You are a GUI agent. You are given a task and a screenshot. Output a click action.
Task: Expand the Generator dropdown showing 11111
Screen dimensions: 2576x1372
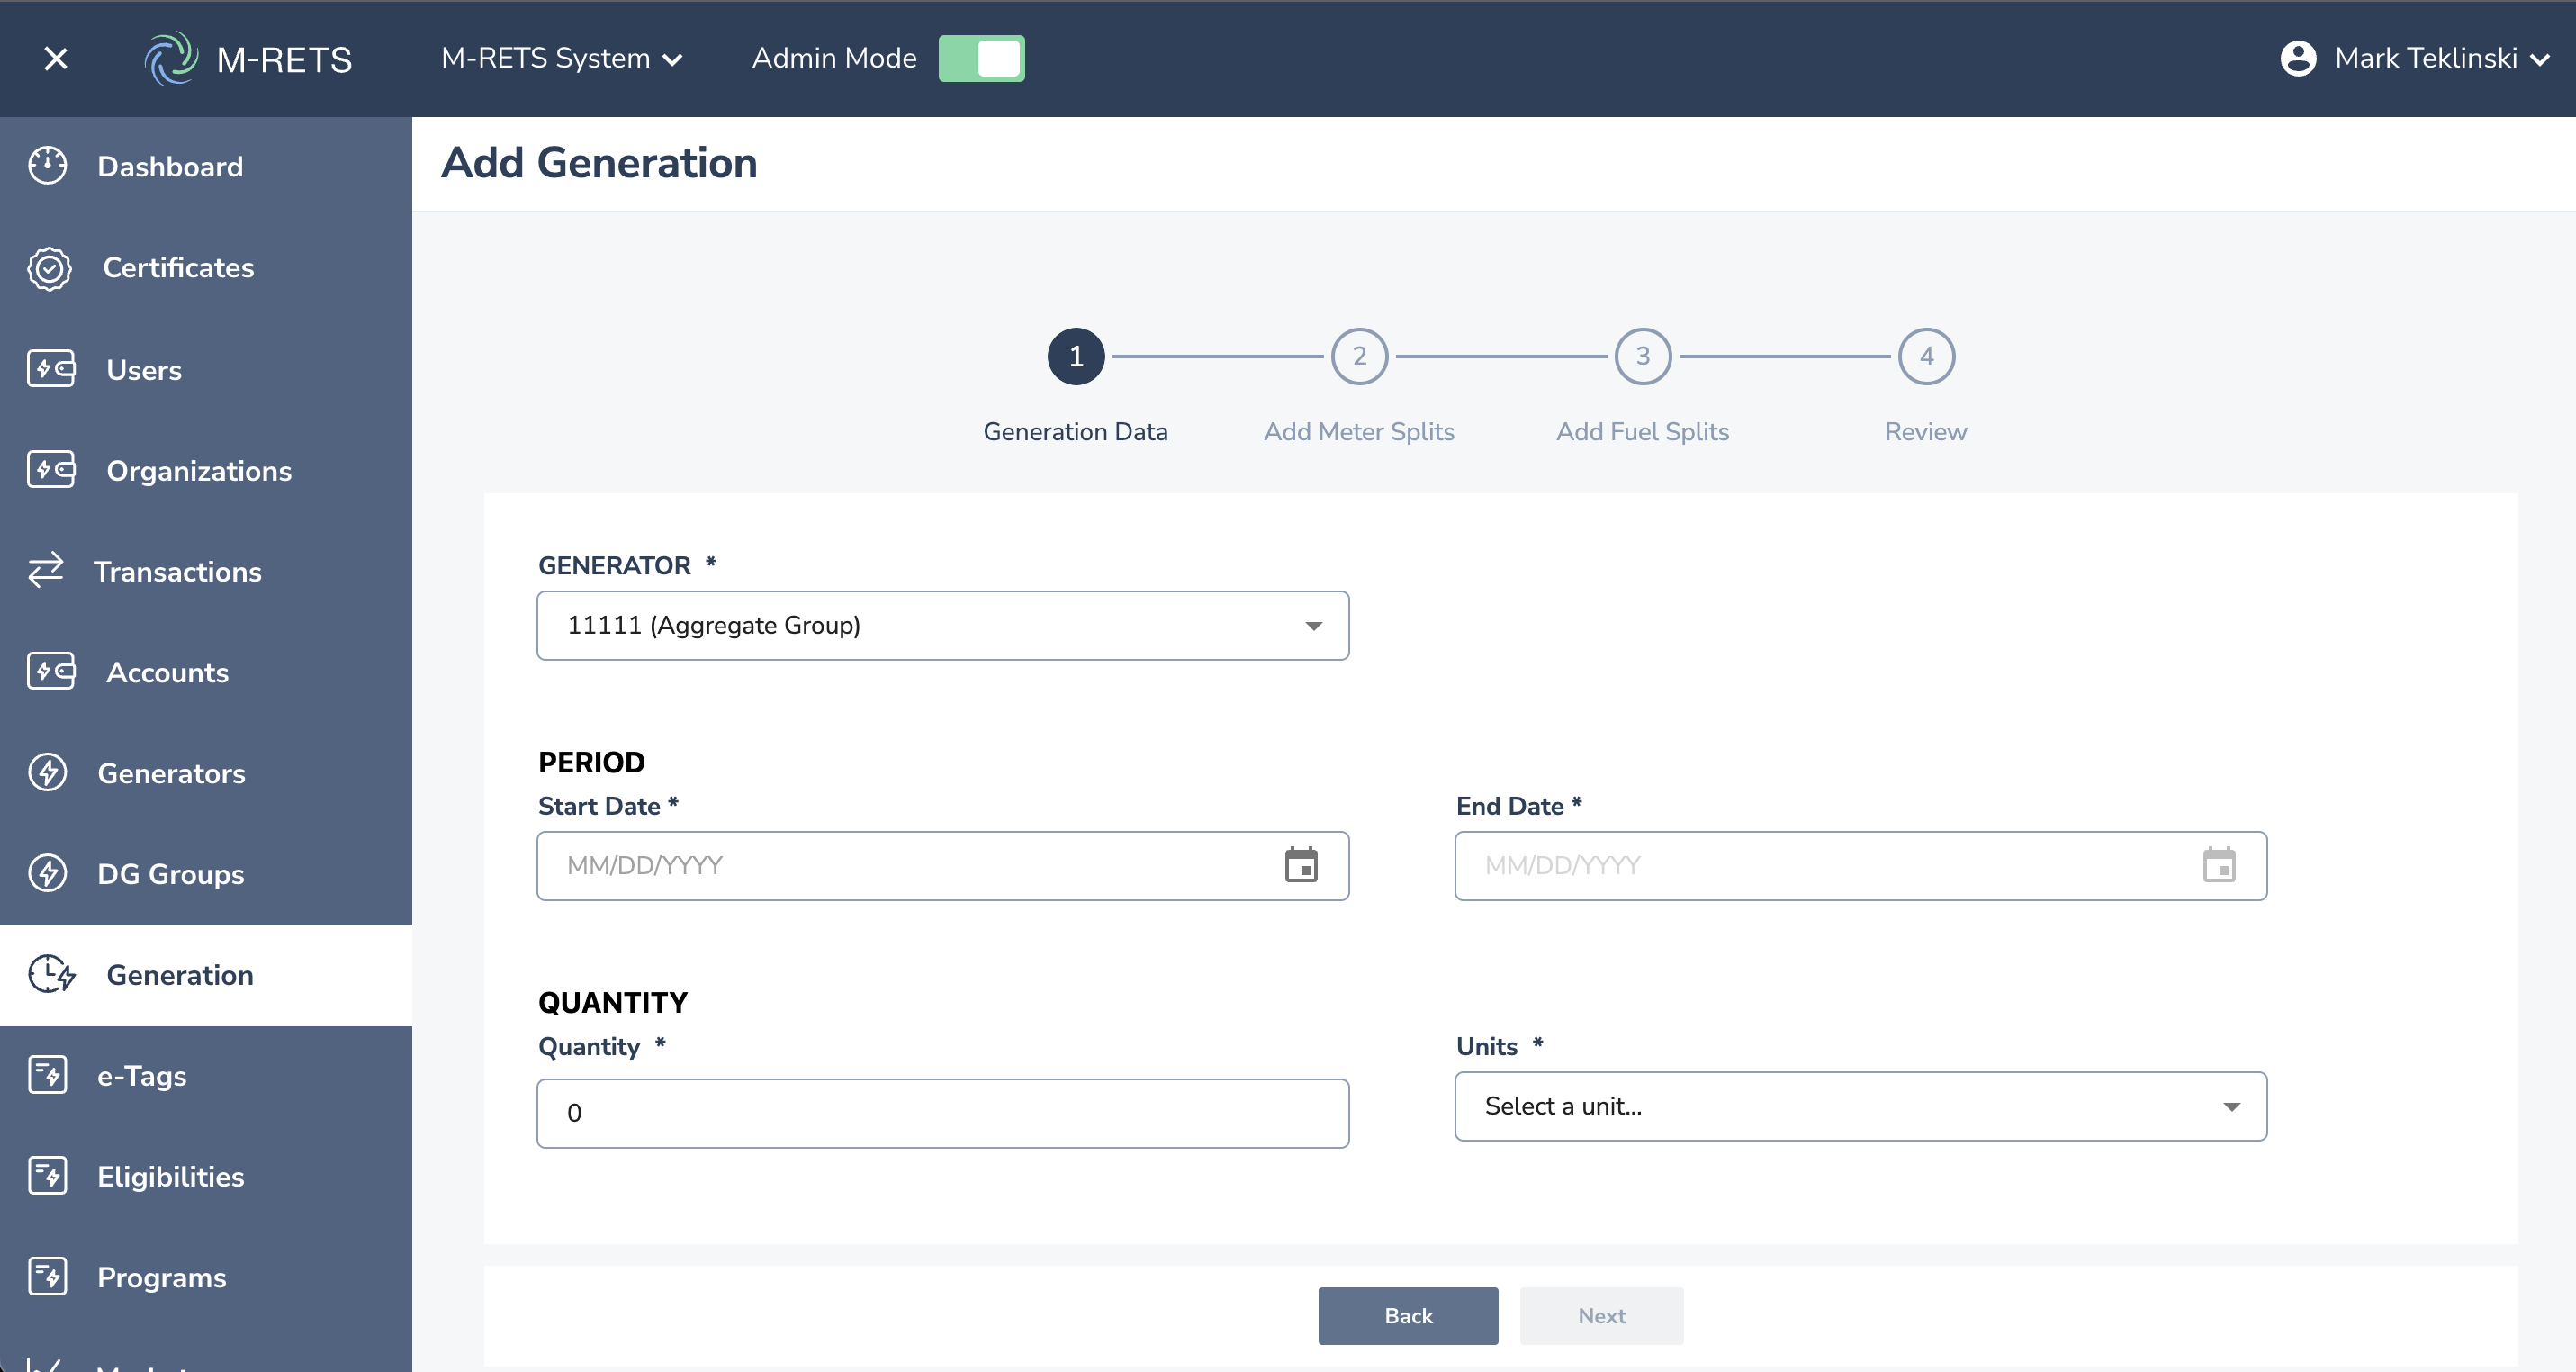(x=942, y=625)
